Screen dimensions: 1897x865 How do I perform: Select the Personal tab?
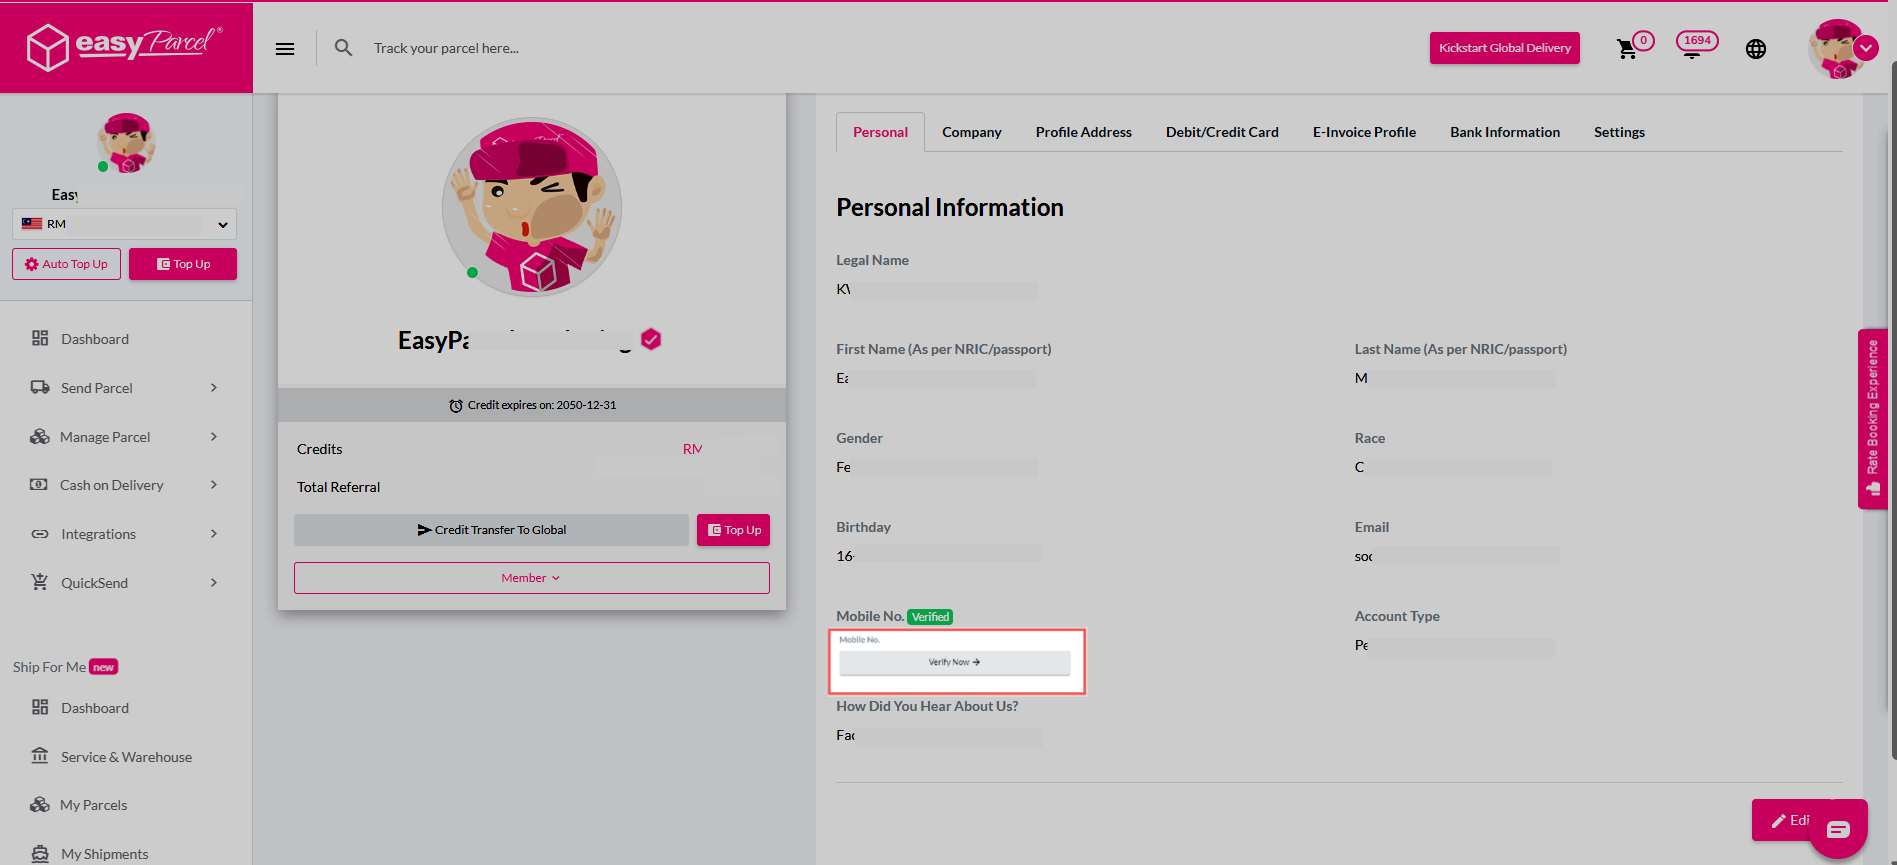click(880, 132)
